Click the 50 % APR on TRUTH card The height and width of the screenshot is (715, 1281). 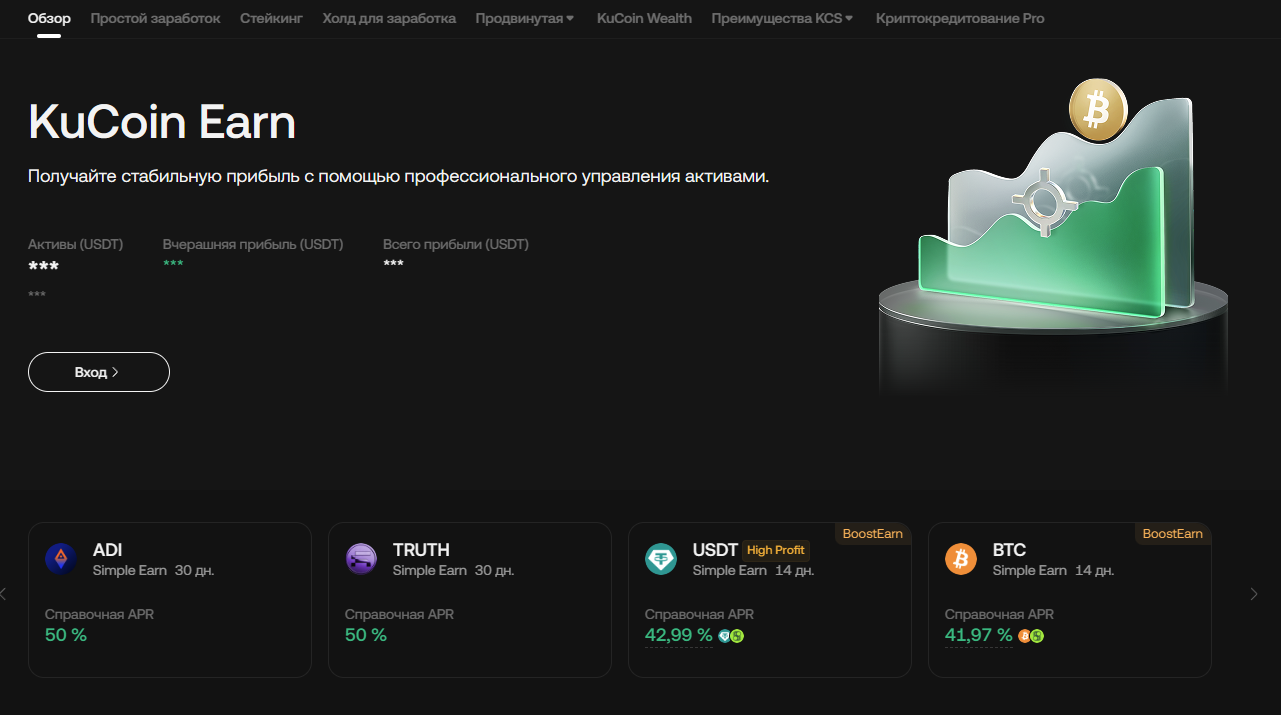pos(366,635)
